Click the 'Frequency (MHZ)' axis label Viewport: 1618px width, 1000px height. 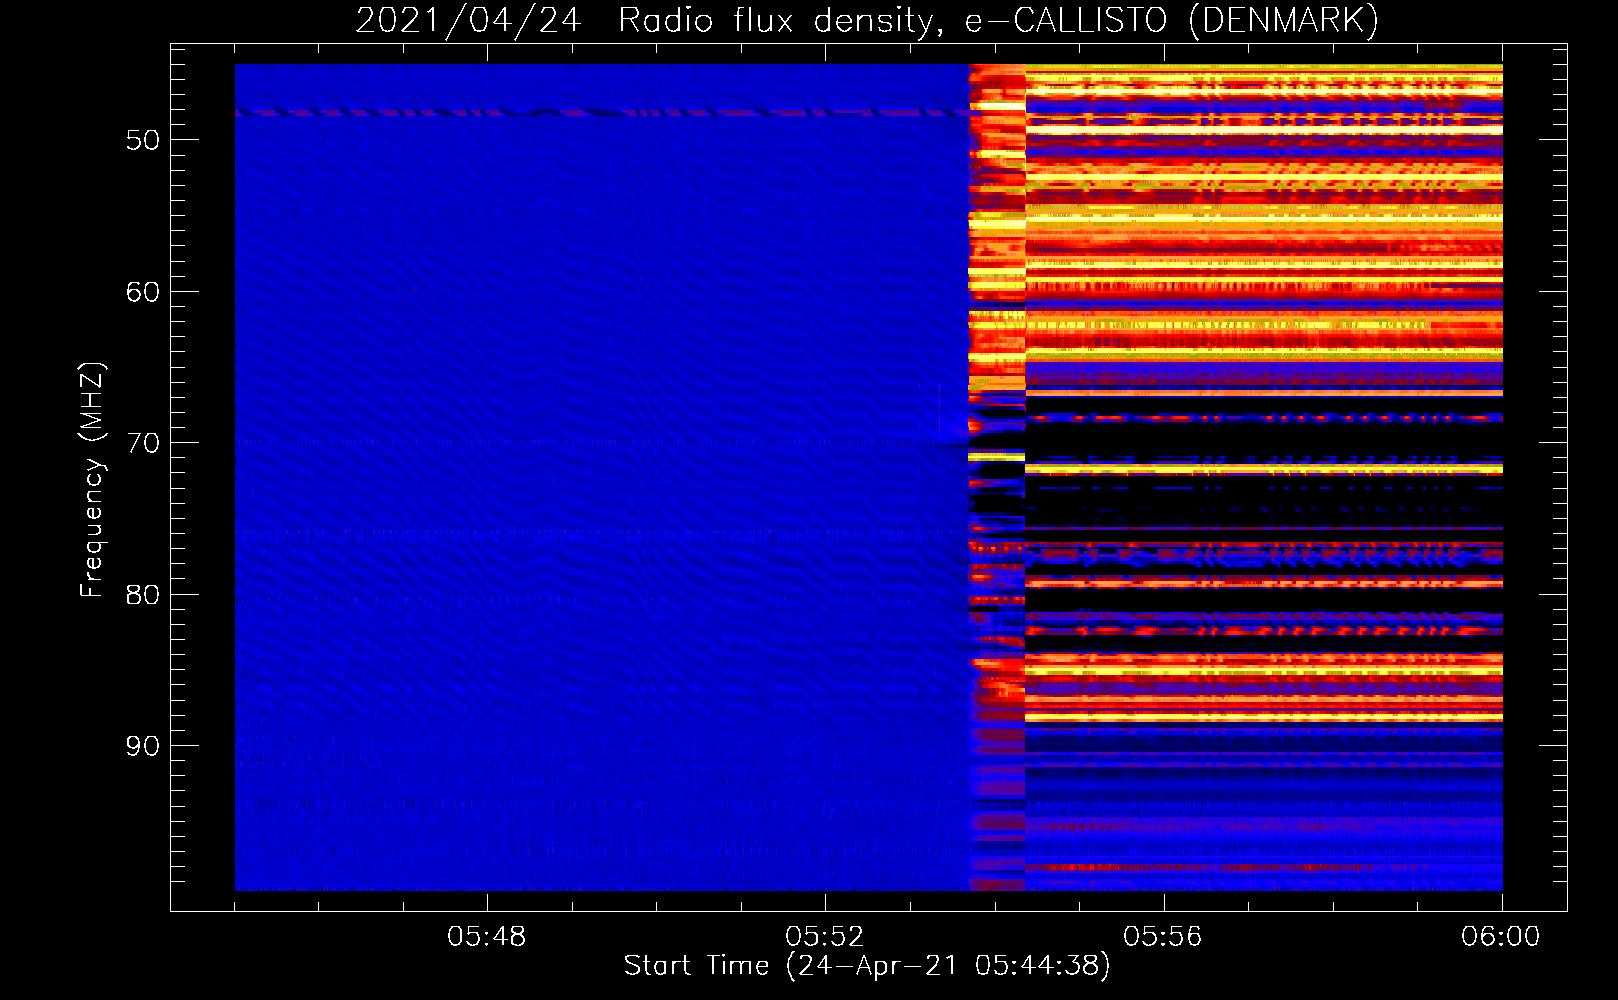point(92,480)
